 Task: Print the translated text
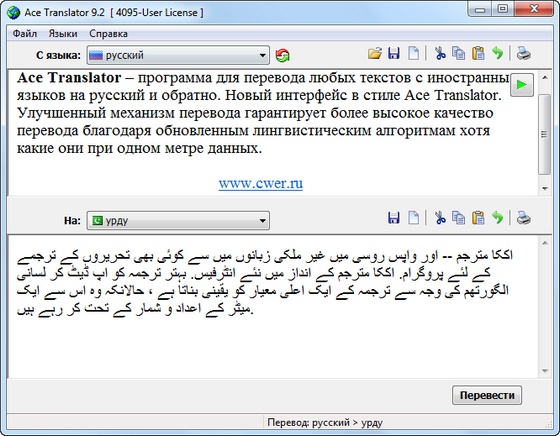click(524, 217)
